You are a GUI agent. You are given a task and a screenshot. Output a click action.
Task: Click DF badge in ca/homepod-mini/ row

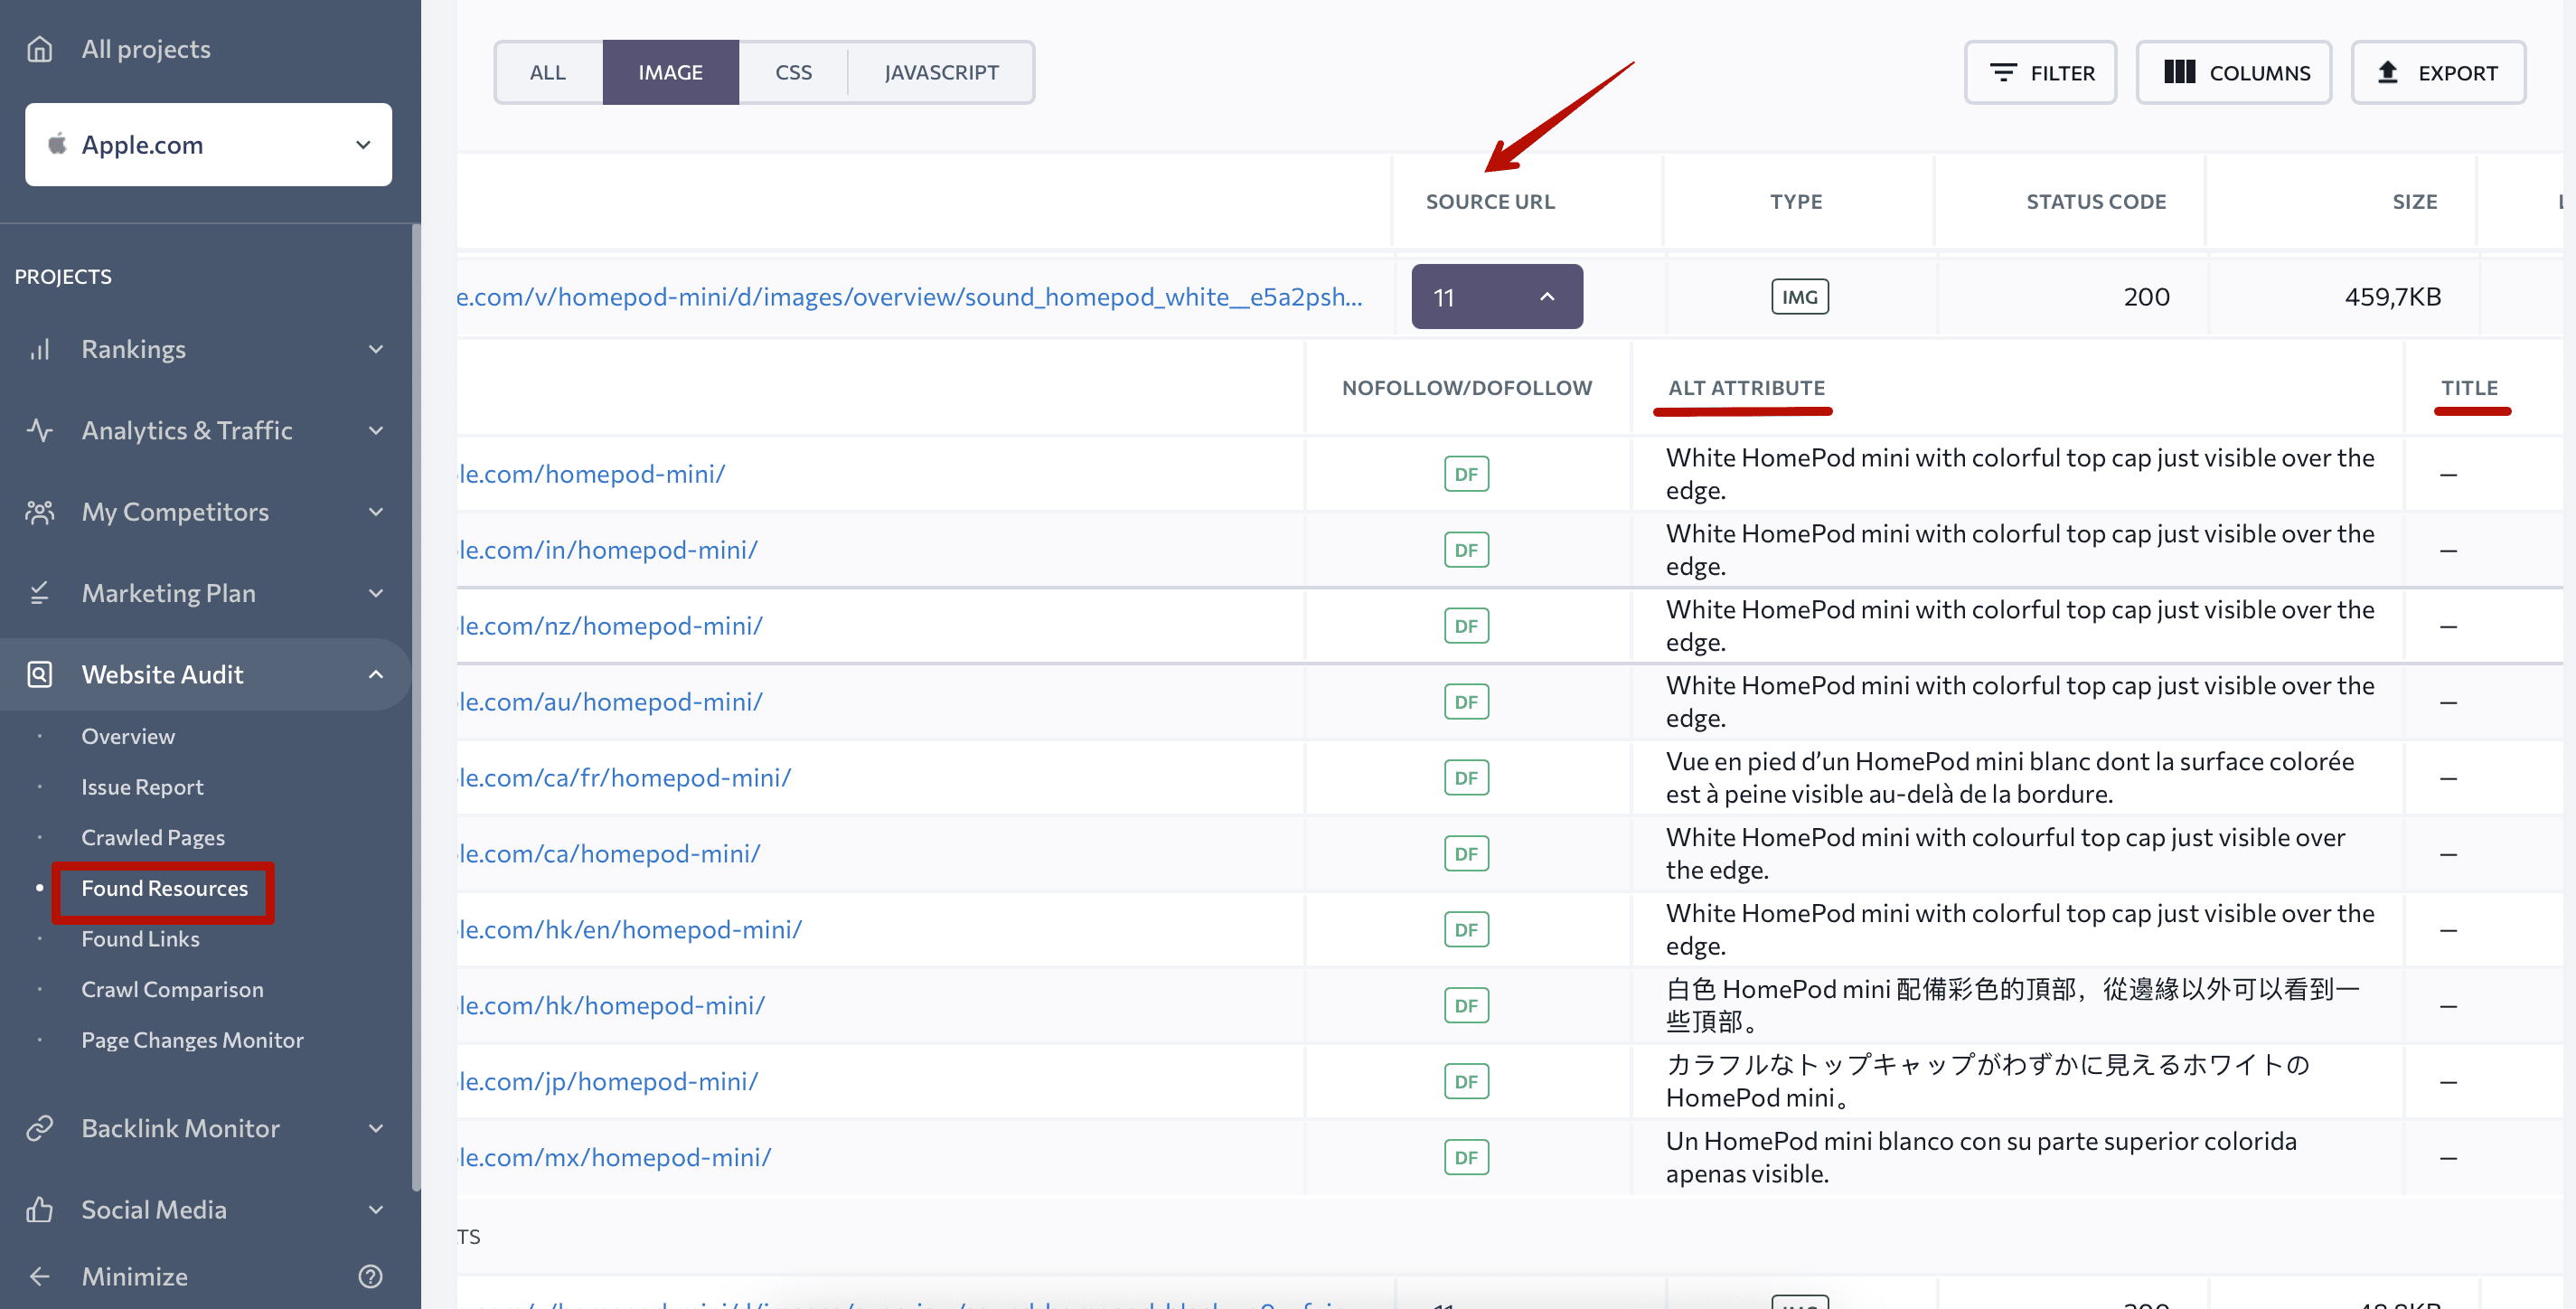click(x=1466, y=854)
